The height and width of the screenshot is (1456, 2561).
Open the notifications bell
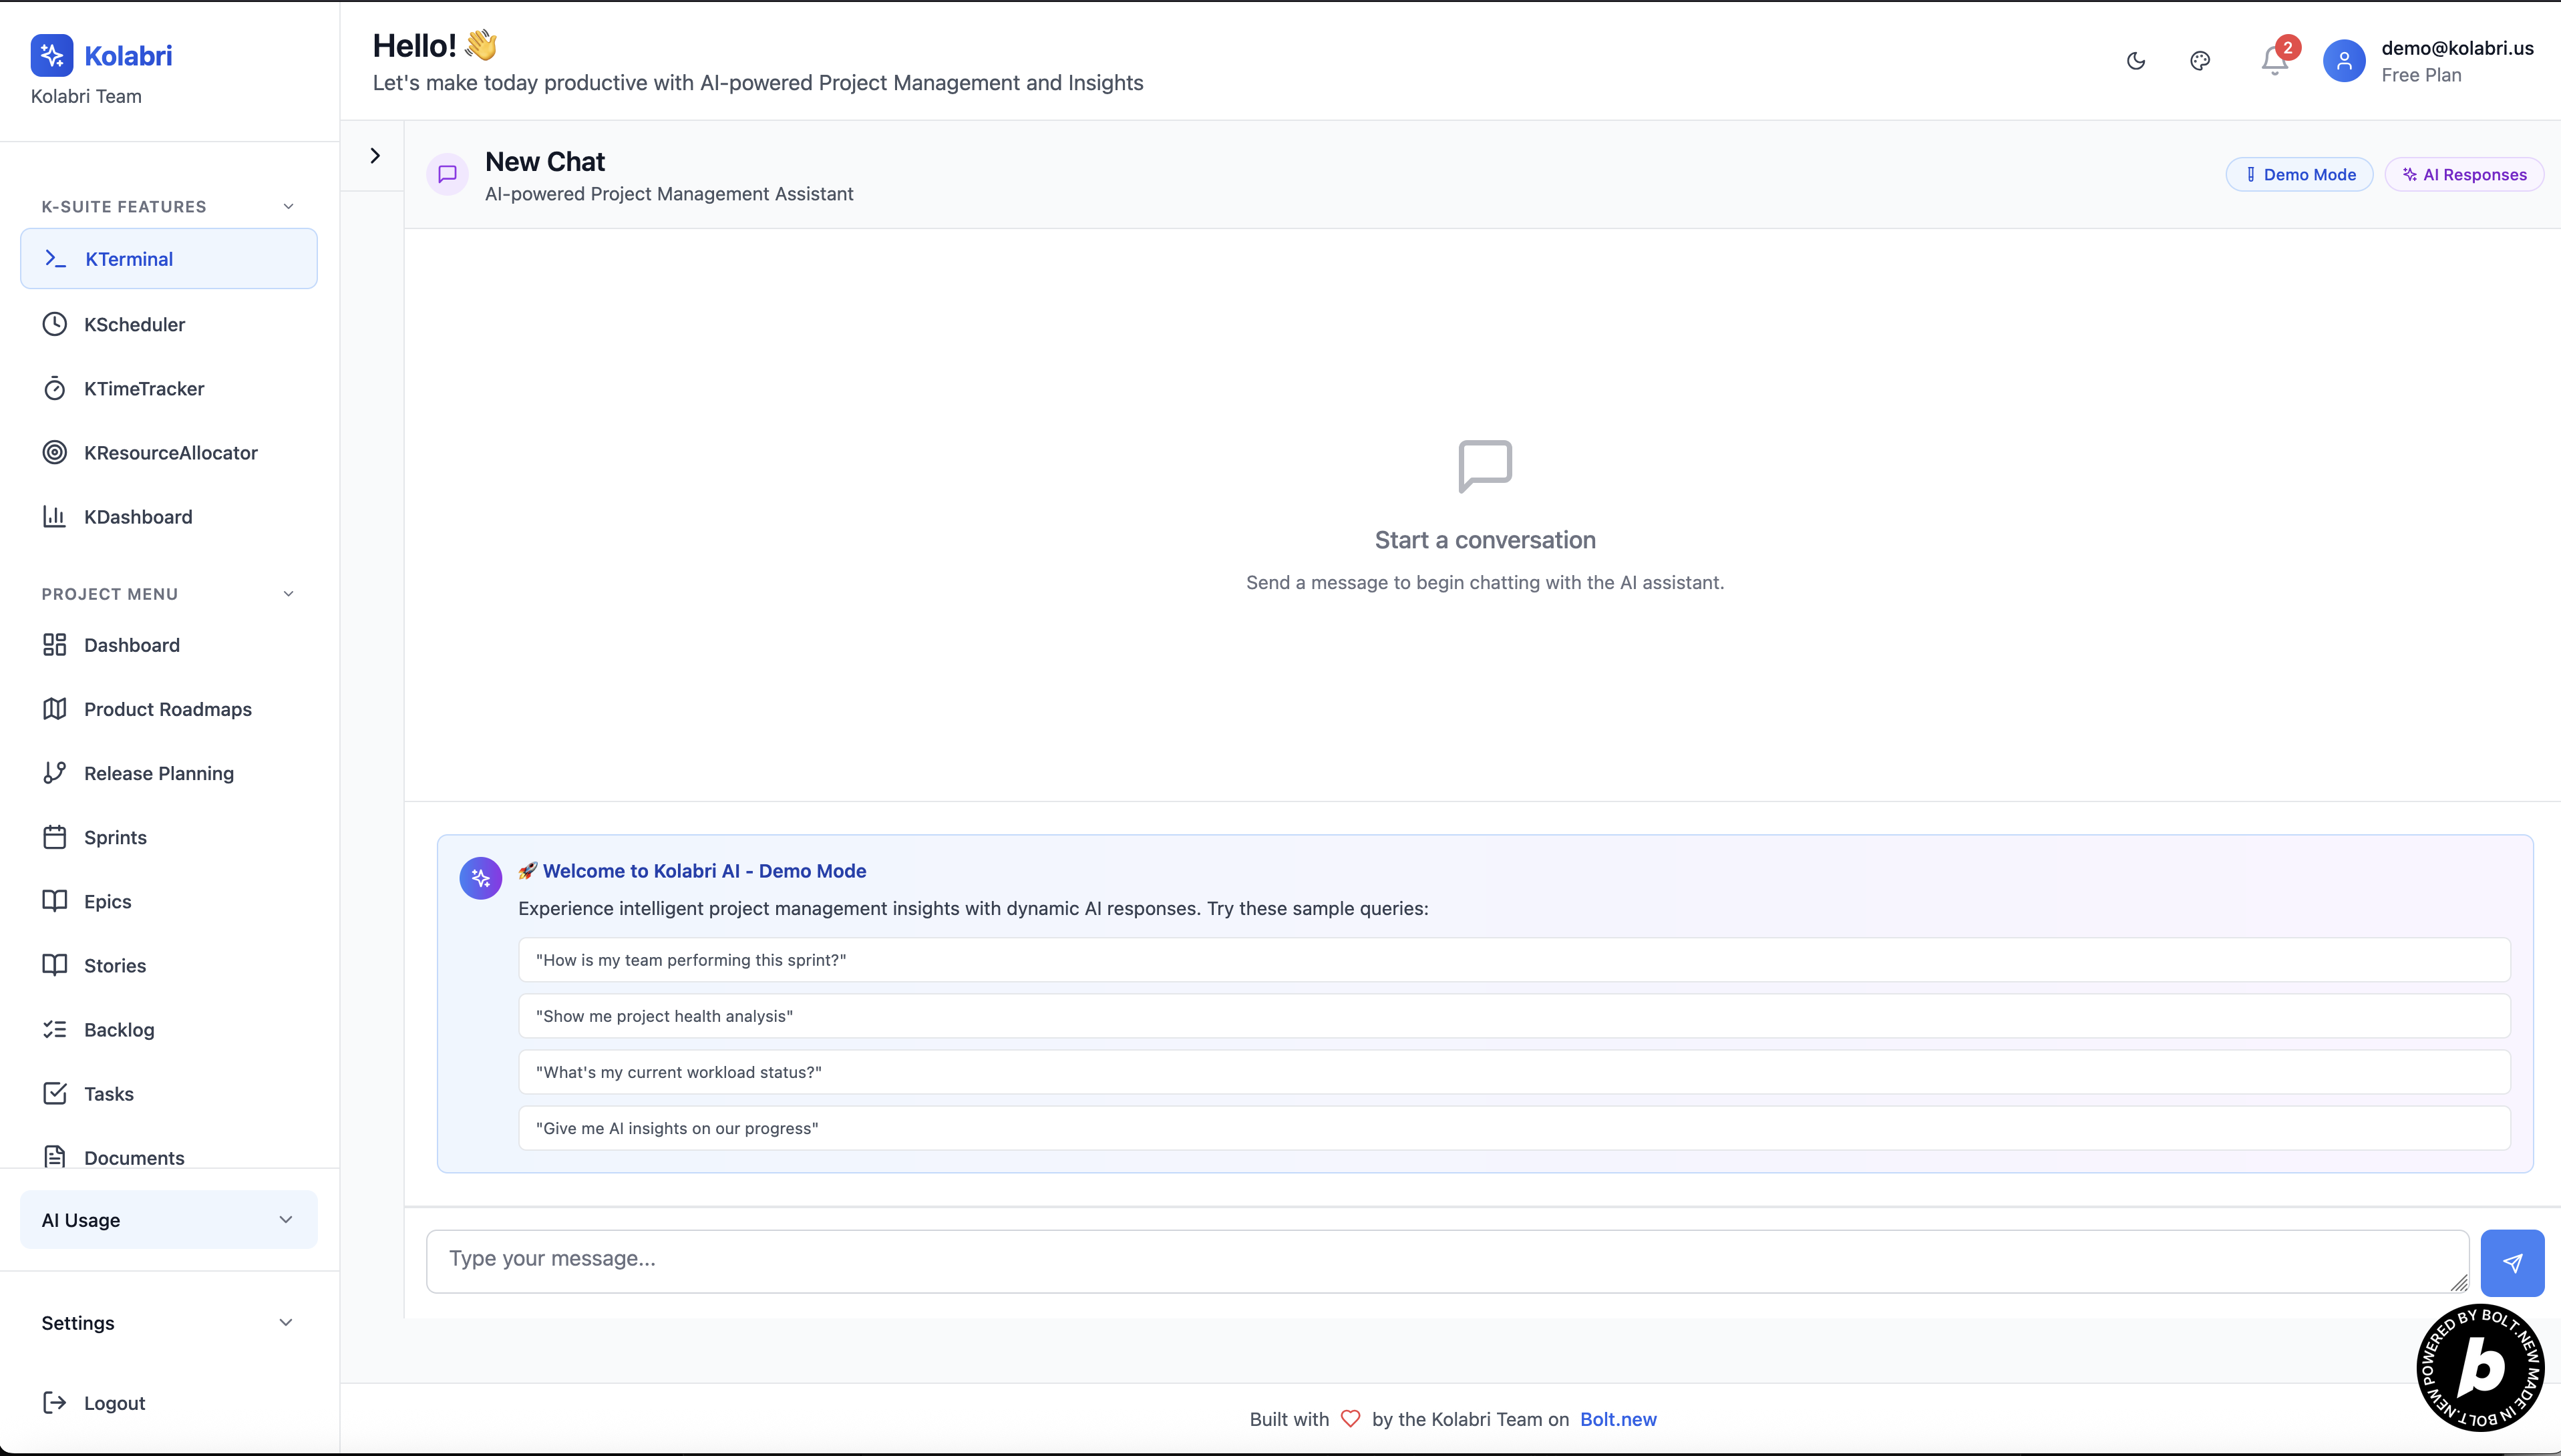2274,61
